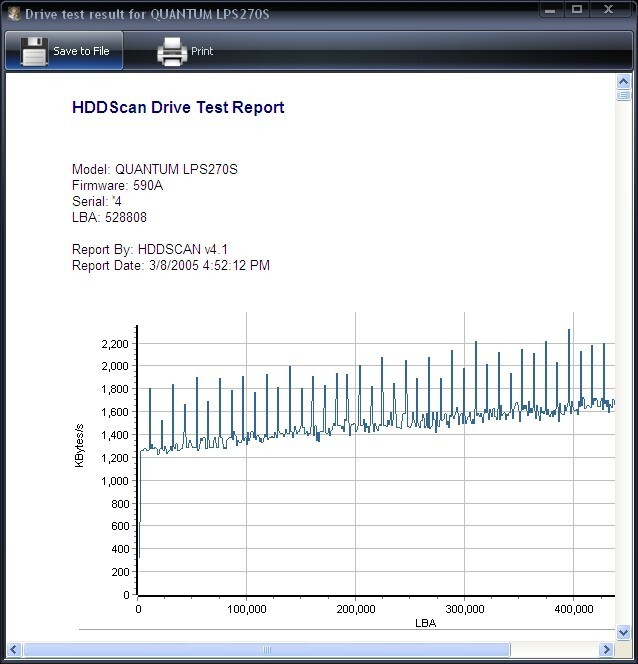Screen dimensions: 638x664
Task: Click the horizontal scrollbar thumb
Action: click(267, 649)
